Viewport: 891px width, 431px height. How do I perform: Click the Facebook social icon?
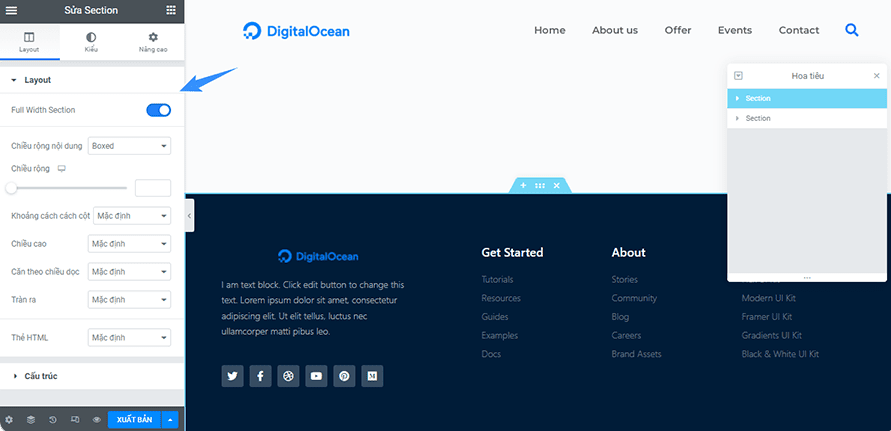click(260, 376)
